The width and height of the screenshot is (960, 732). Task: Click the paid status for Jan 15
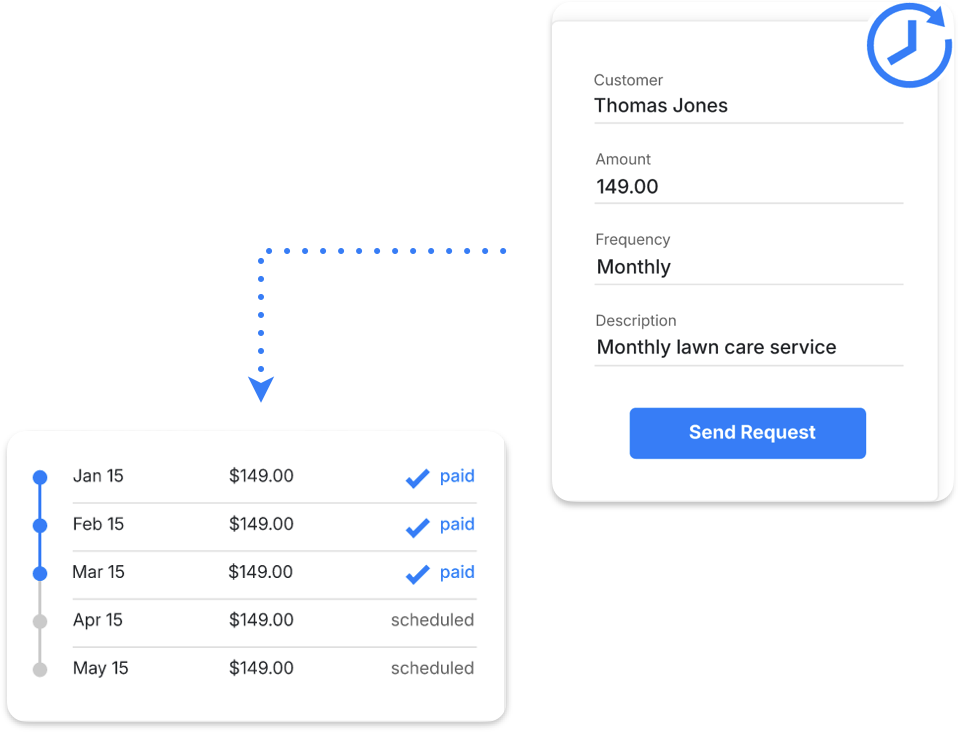point(457,476)
